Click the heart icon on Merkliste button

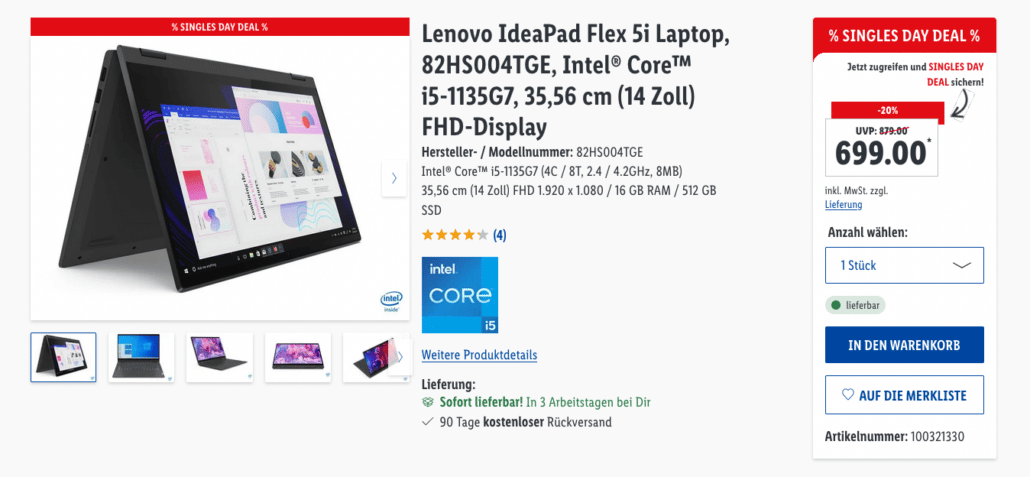tap(848, 395)
